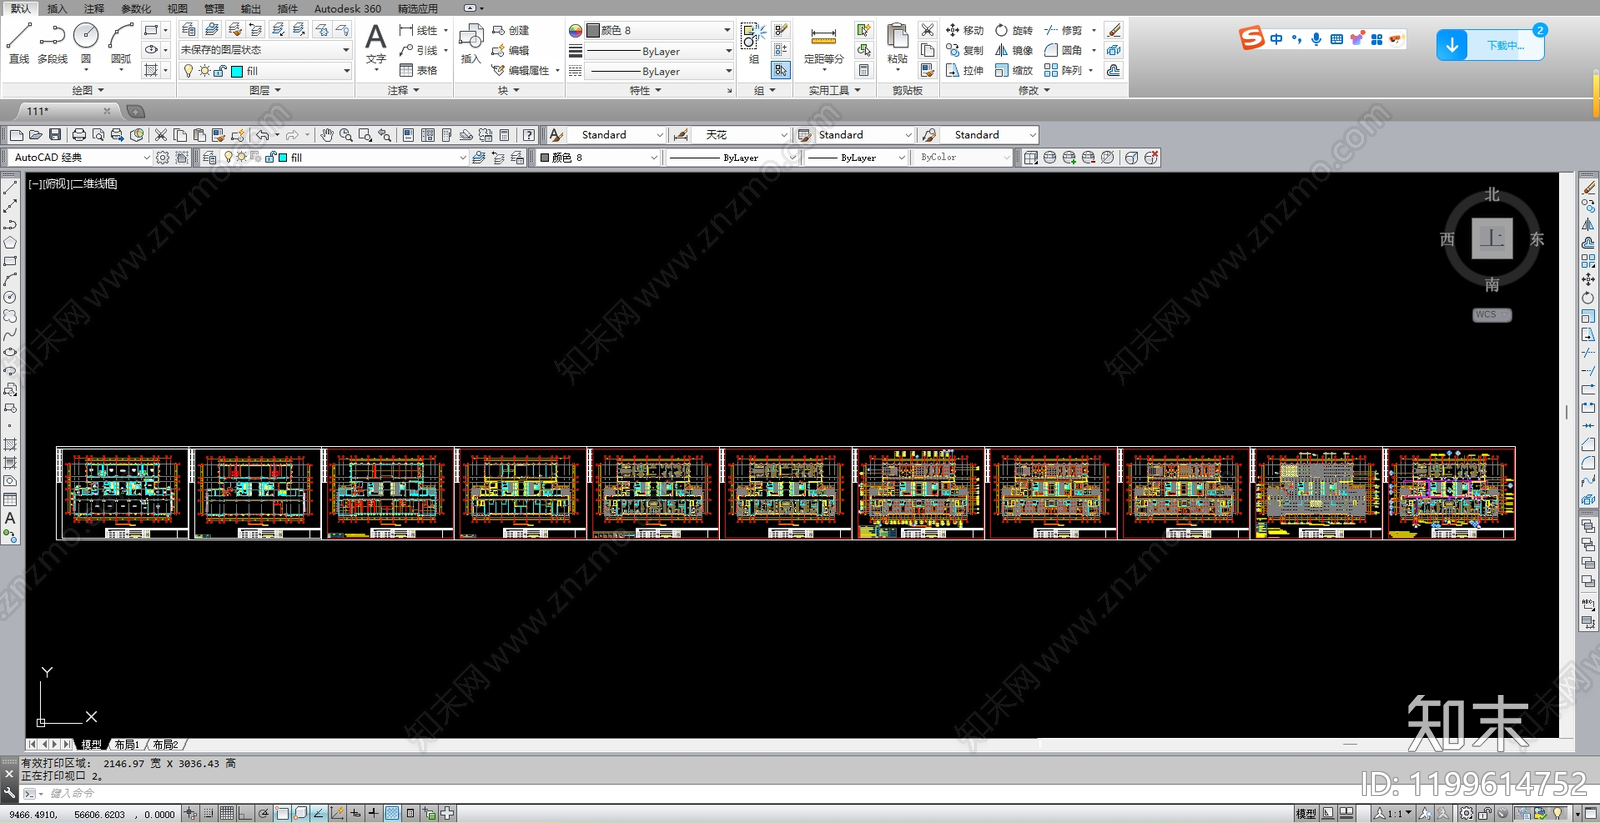
Task: Click the 插入 insert block icon
Action: (x=471, y=44)
